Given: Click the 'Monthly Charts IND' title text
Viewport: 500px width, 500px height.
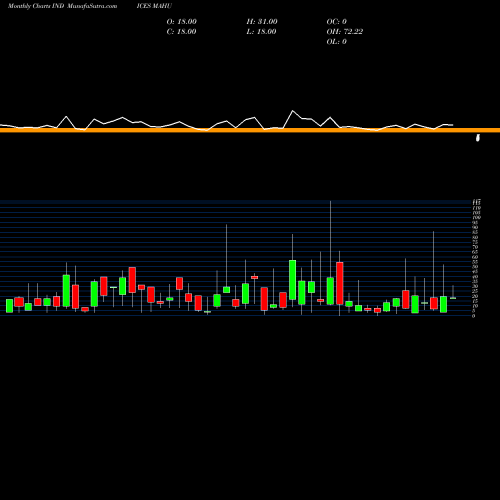Looking at the screenshot, I should [x=36, y=6].
